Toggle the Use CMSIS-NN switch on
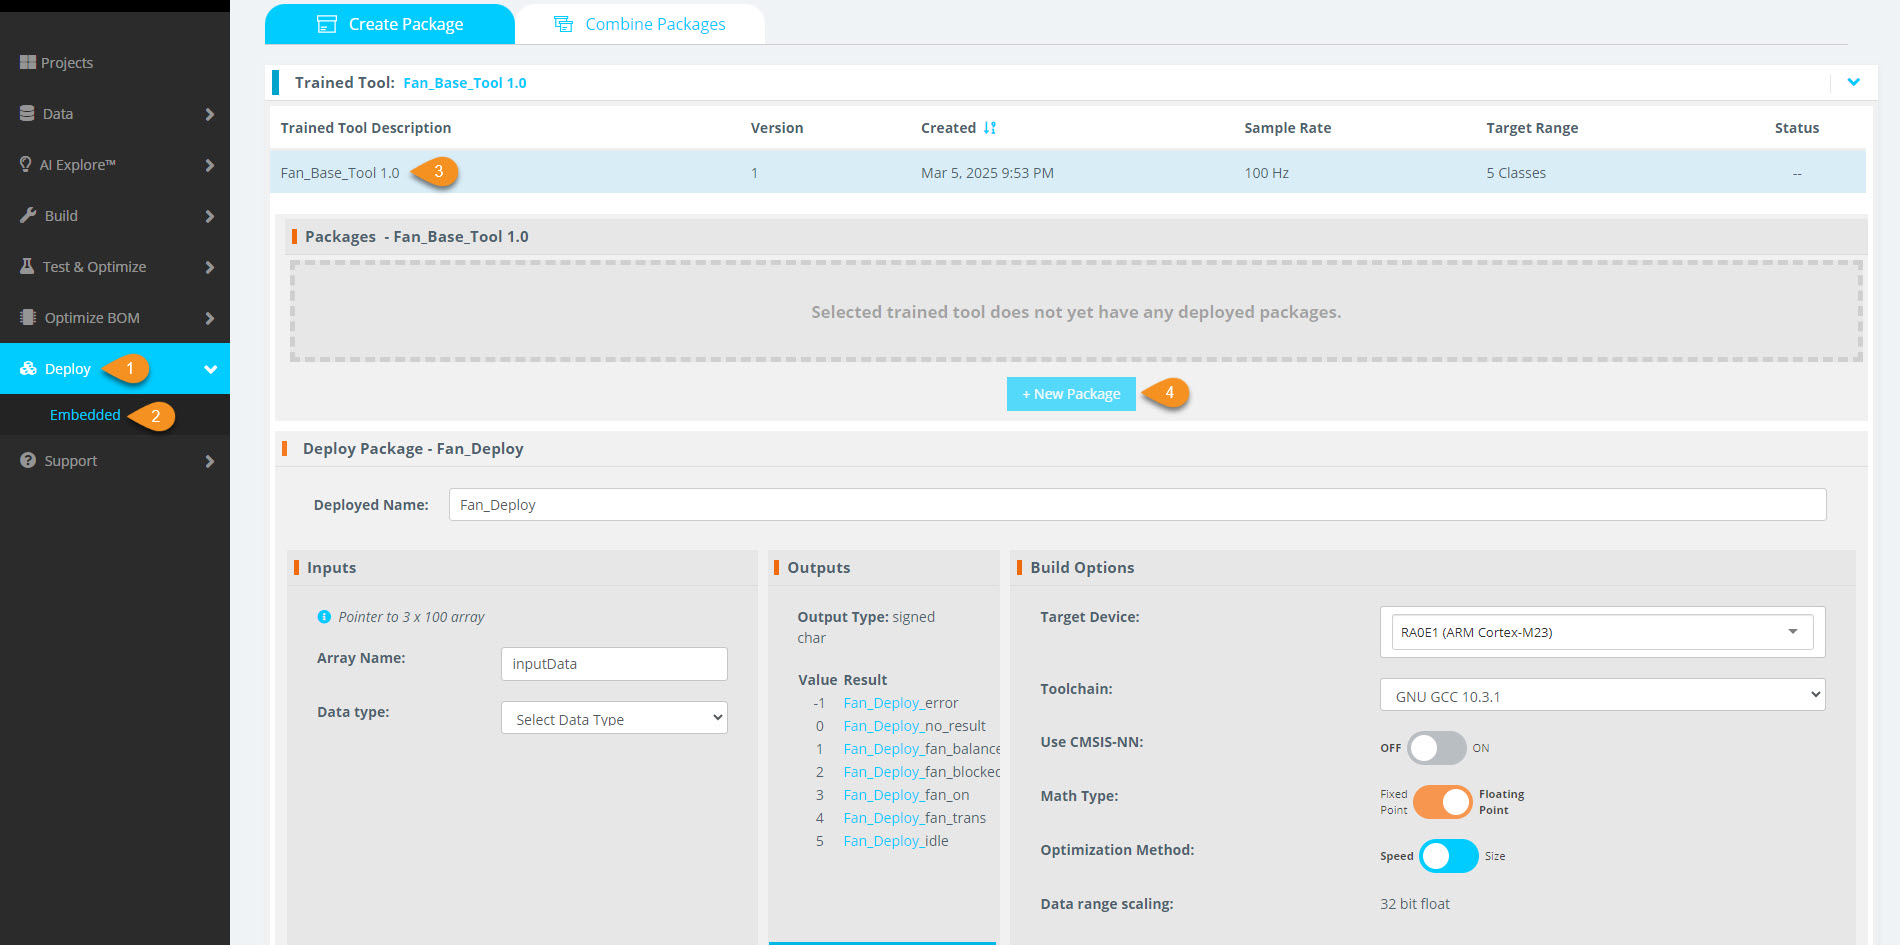1900x945 pixels. click(1436, 748)
